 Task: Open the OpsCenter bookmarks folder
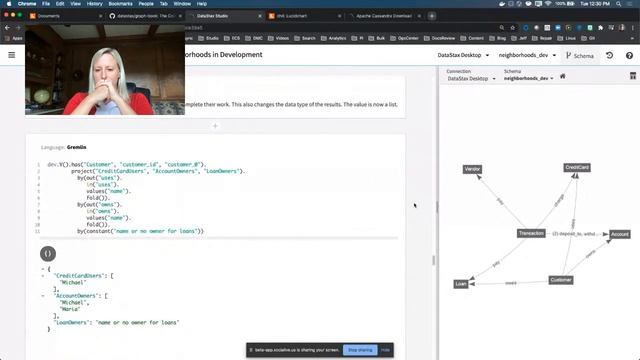pyautogui.click(x=404, y=38)
